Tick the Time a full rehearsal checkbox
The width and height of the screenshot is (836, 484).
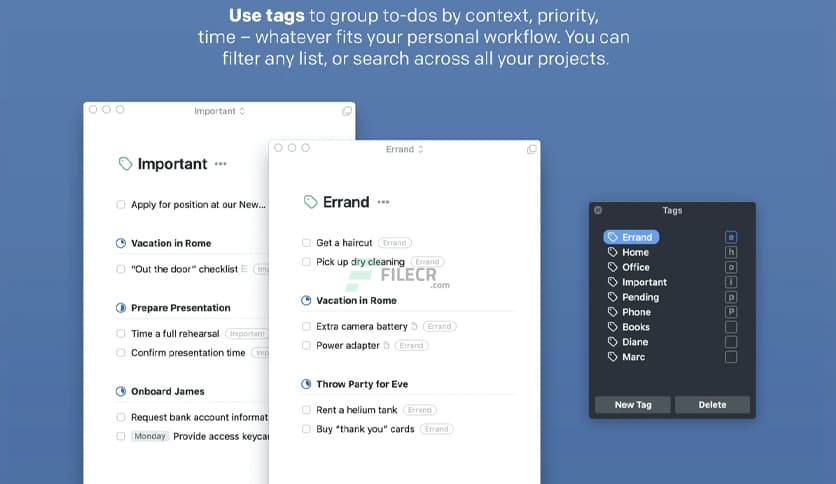(121, 334)
